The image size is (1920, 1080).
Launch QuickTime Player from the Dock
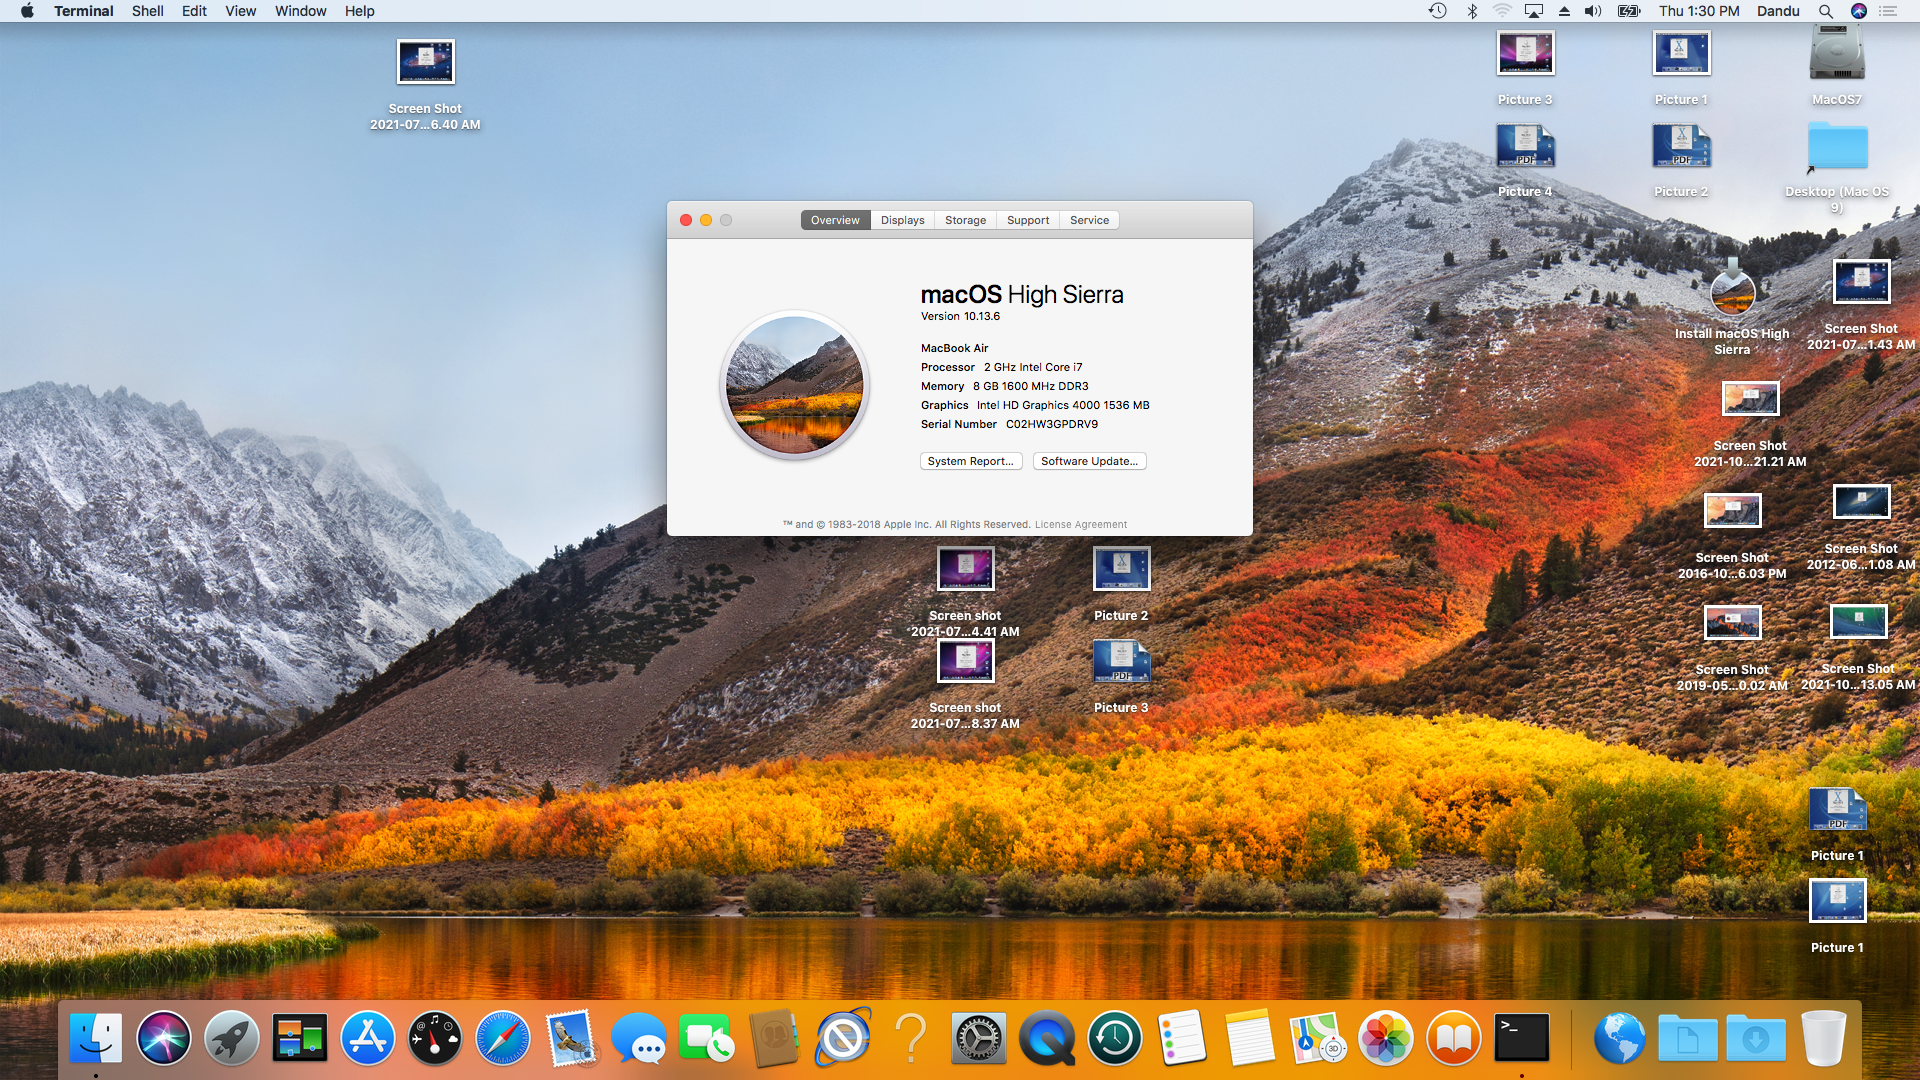point(1047,1038)
